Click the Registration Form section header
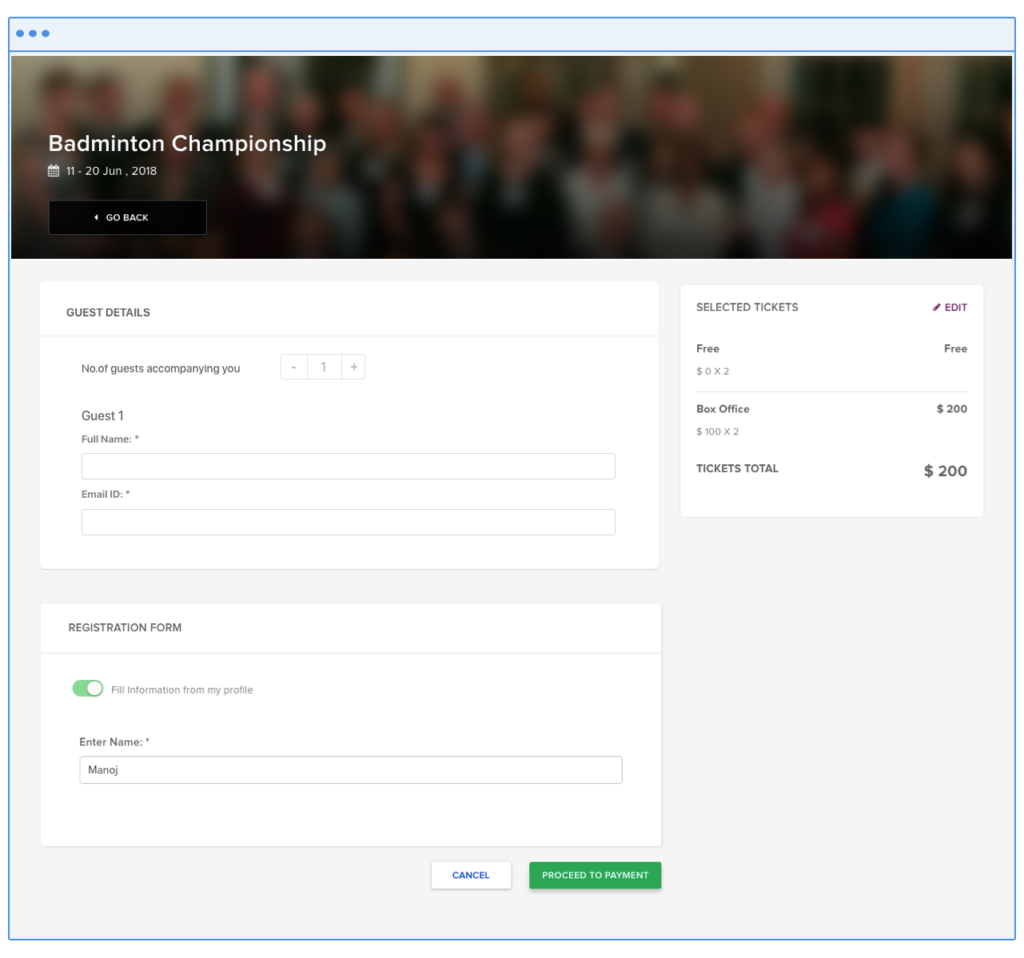 point(125,628)
